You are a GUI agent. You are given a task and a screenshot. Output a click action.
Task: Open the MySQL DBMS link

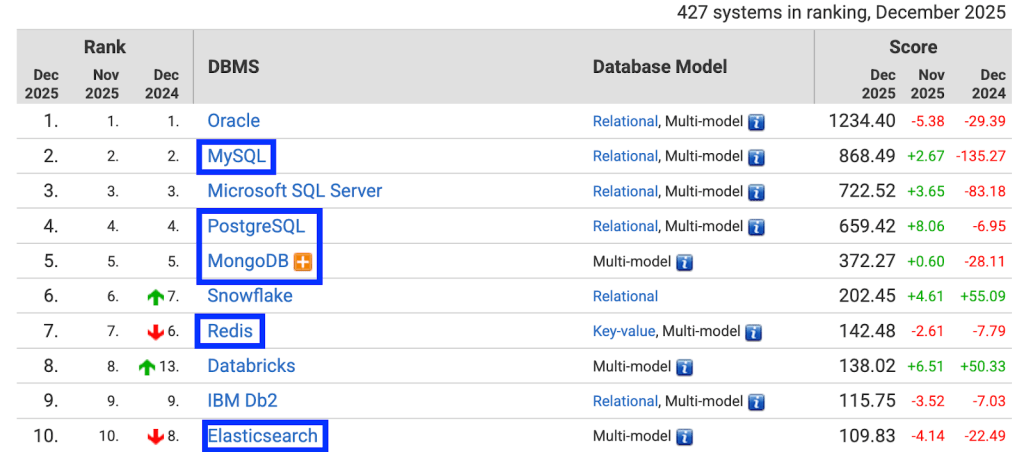click(236, 156)
